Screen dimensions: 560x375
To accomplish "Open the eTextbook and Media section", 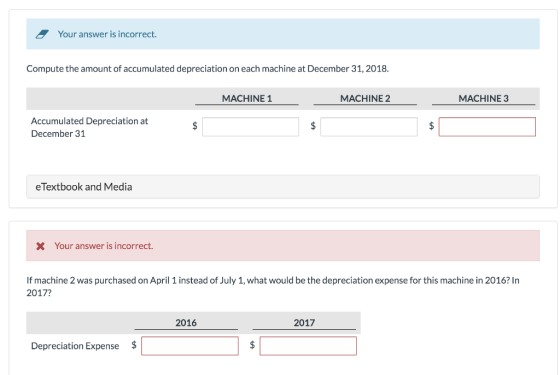I will [x=282, y=187].
